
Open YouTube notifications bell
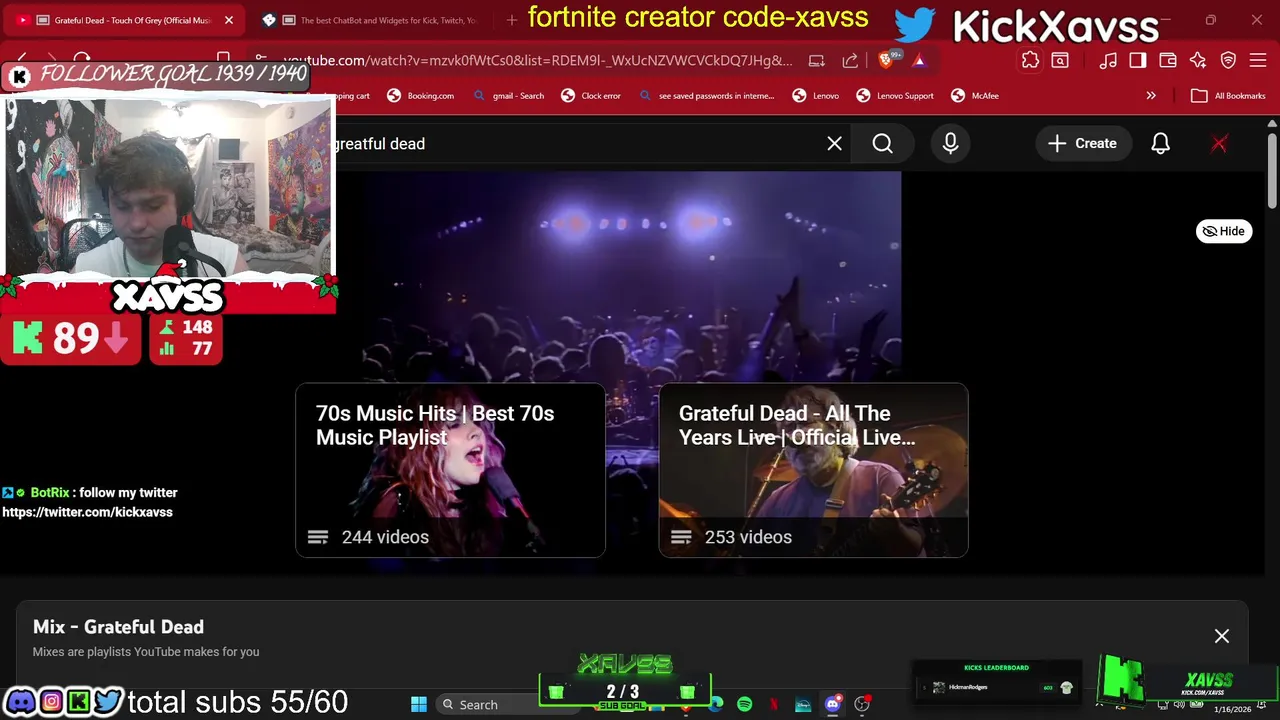click(1160, 144)
